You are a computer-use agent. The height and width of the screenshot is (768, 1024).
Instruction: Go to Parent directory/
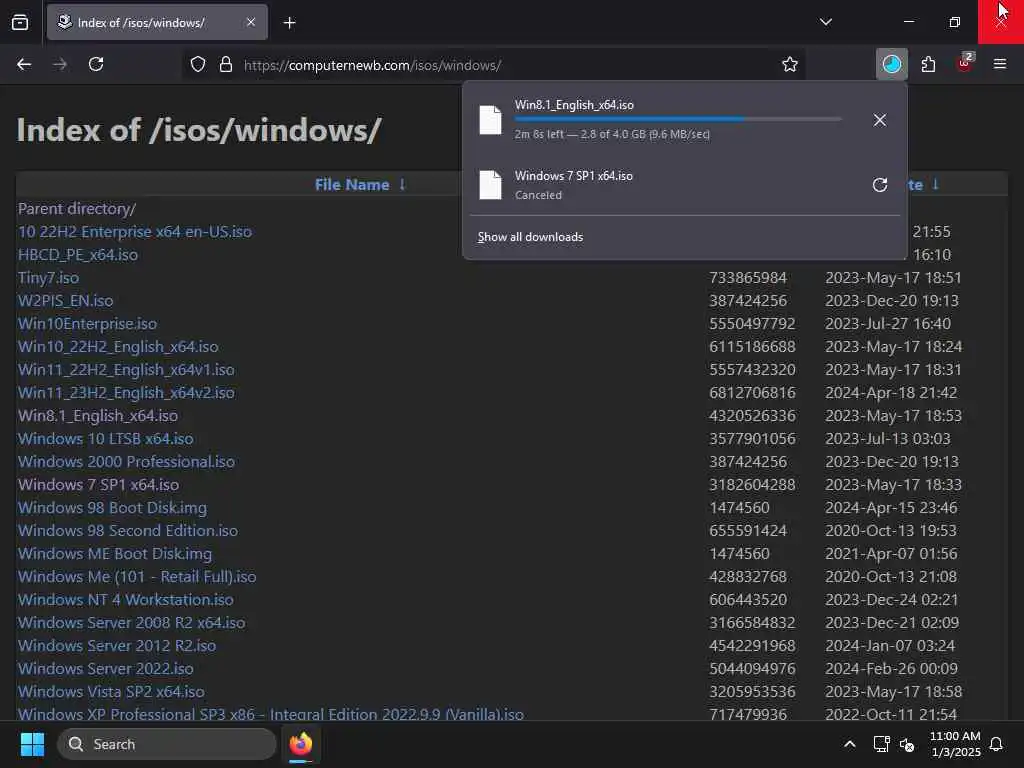point(77,209)
